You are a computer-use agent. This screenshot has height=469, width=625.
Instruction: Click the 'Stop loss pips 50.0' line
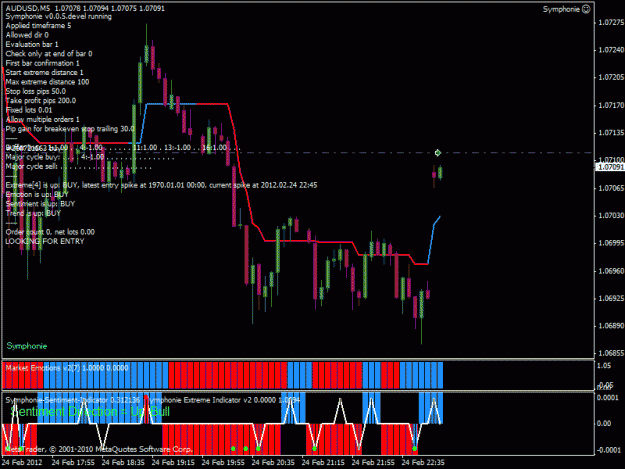click(36, 91)
